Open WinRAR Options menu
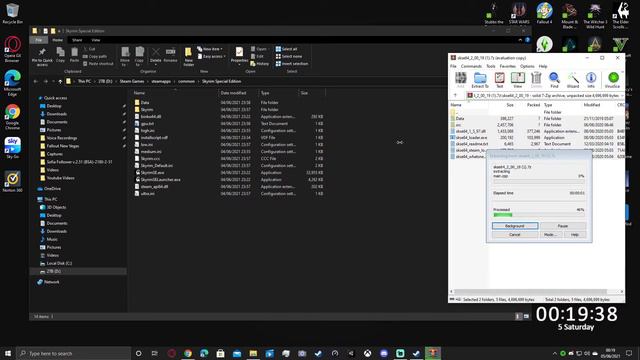 tap(527, 66)
